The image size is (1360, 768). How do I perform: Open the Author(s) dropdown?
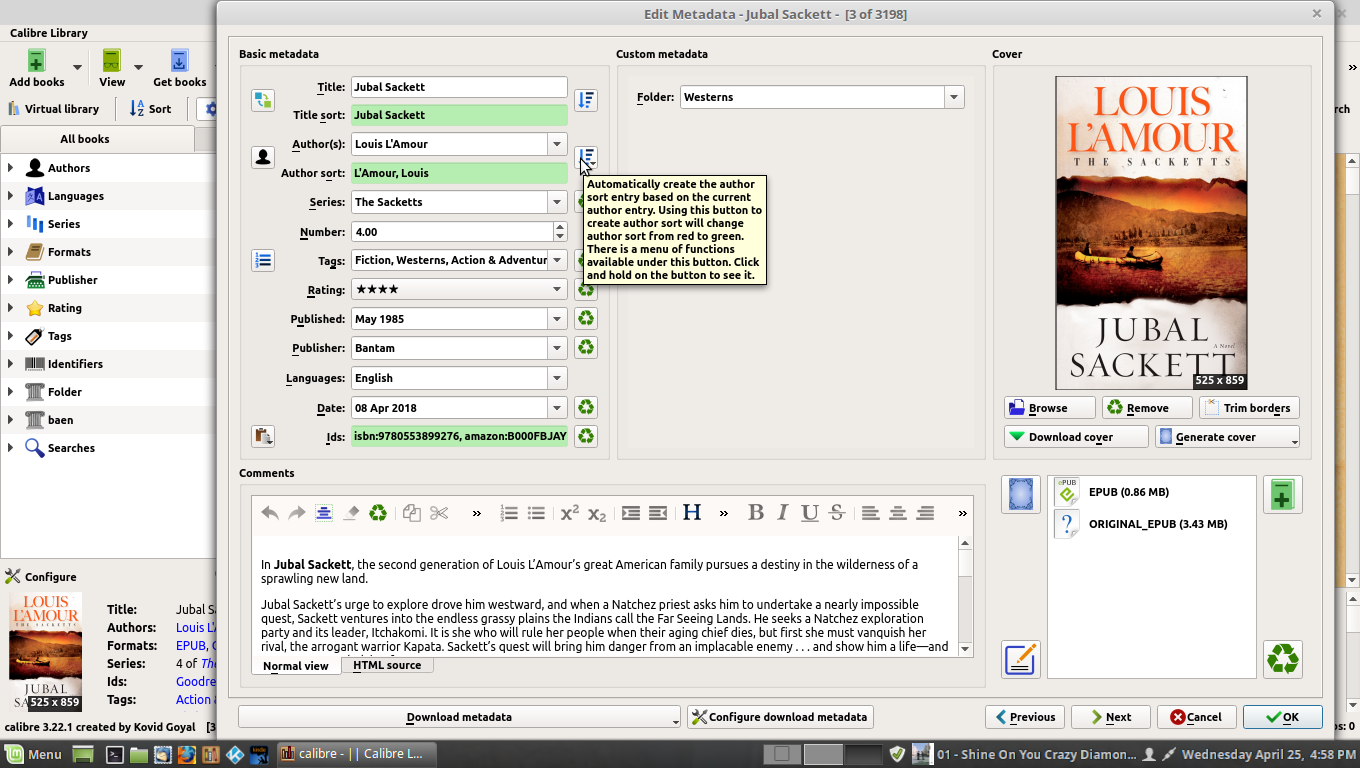tap(557, 144)
